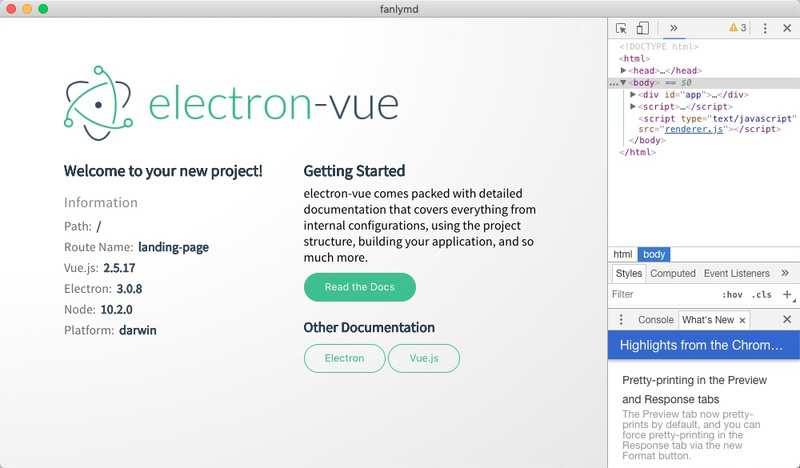Toggle the .cls element classes pane
The height and width of the screenshot is (468, 800).
(761, 295)
